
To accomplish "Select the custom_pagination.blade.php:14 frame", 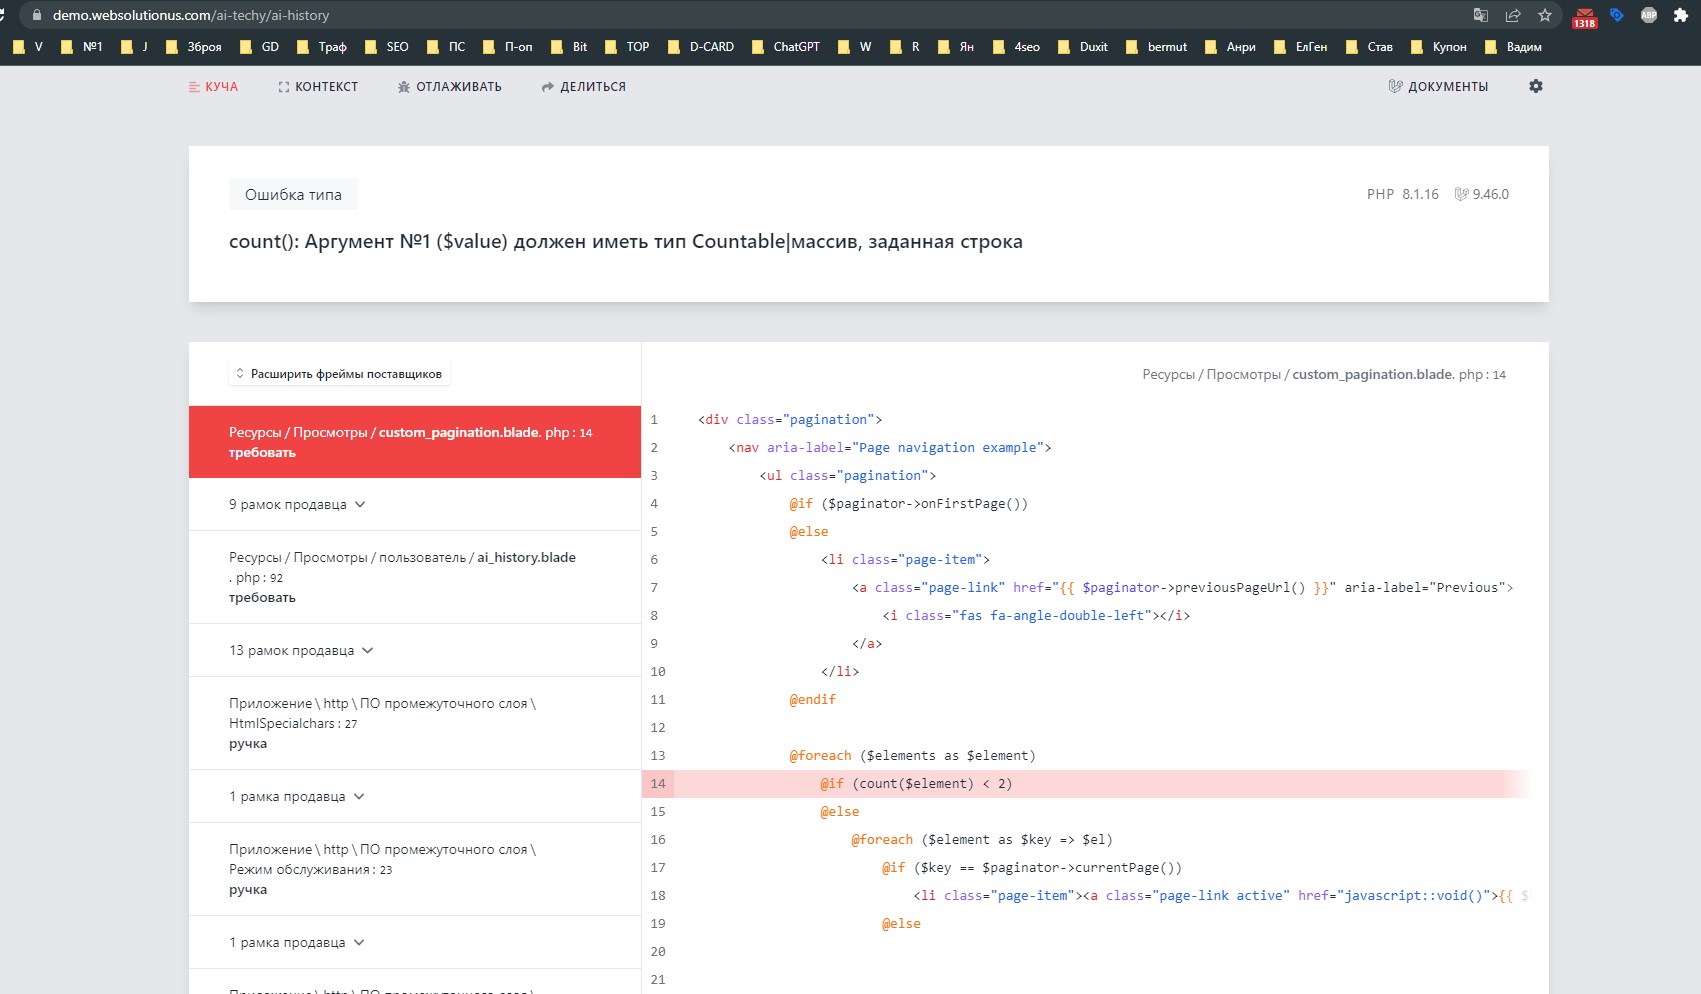I will click(415, 442).
